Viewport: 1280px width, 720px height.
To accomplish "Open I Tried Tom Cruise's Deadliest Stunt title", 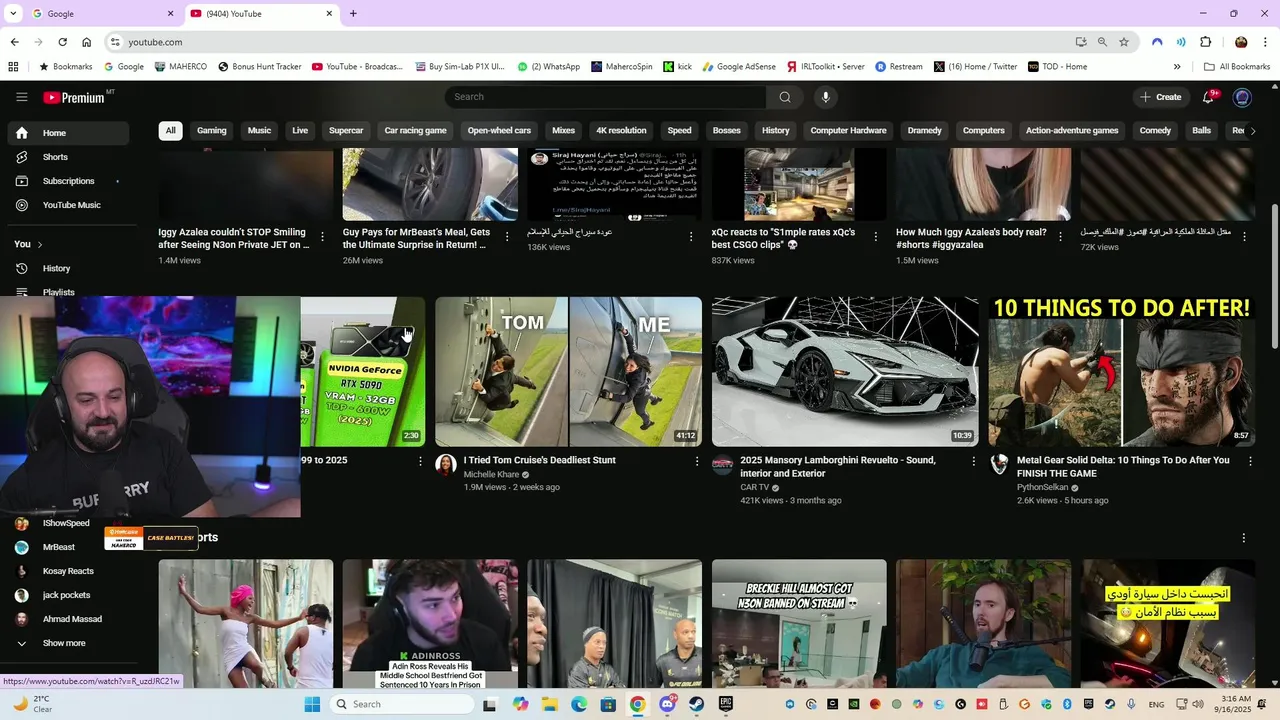I will click(539, 460).
